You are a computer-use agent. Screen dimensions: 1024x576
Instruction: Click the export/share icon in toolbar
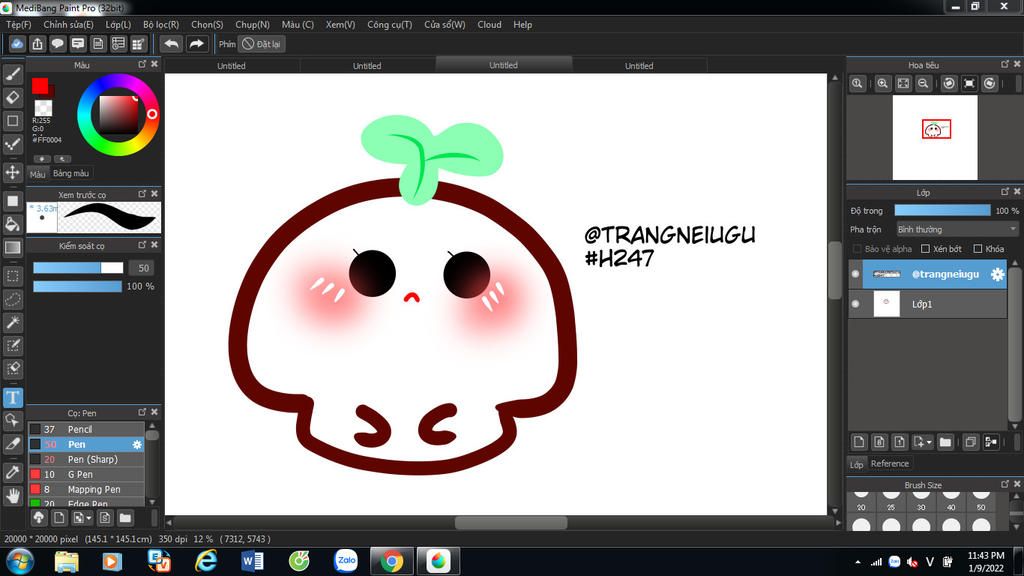[37, 44]
